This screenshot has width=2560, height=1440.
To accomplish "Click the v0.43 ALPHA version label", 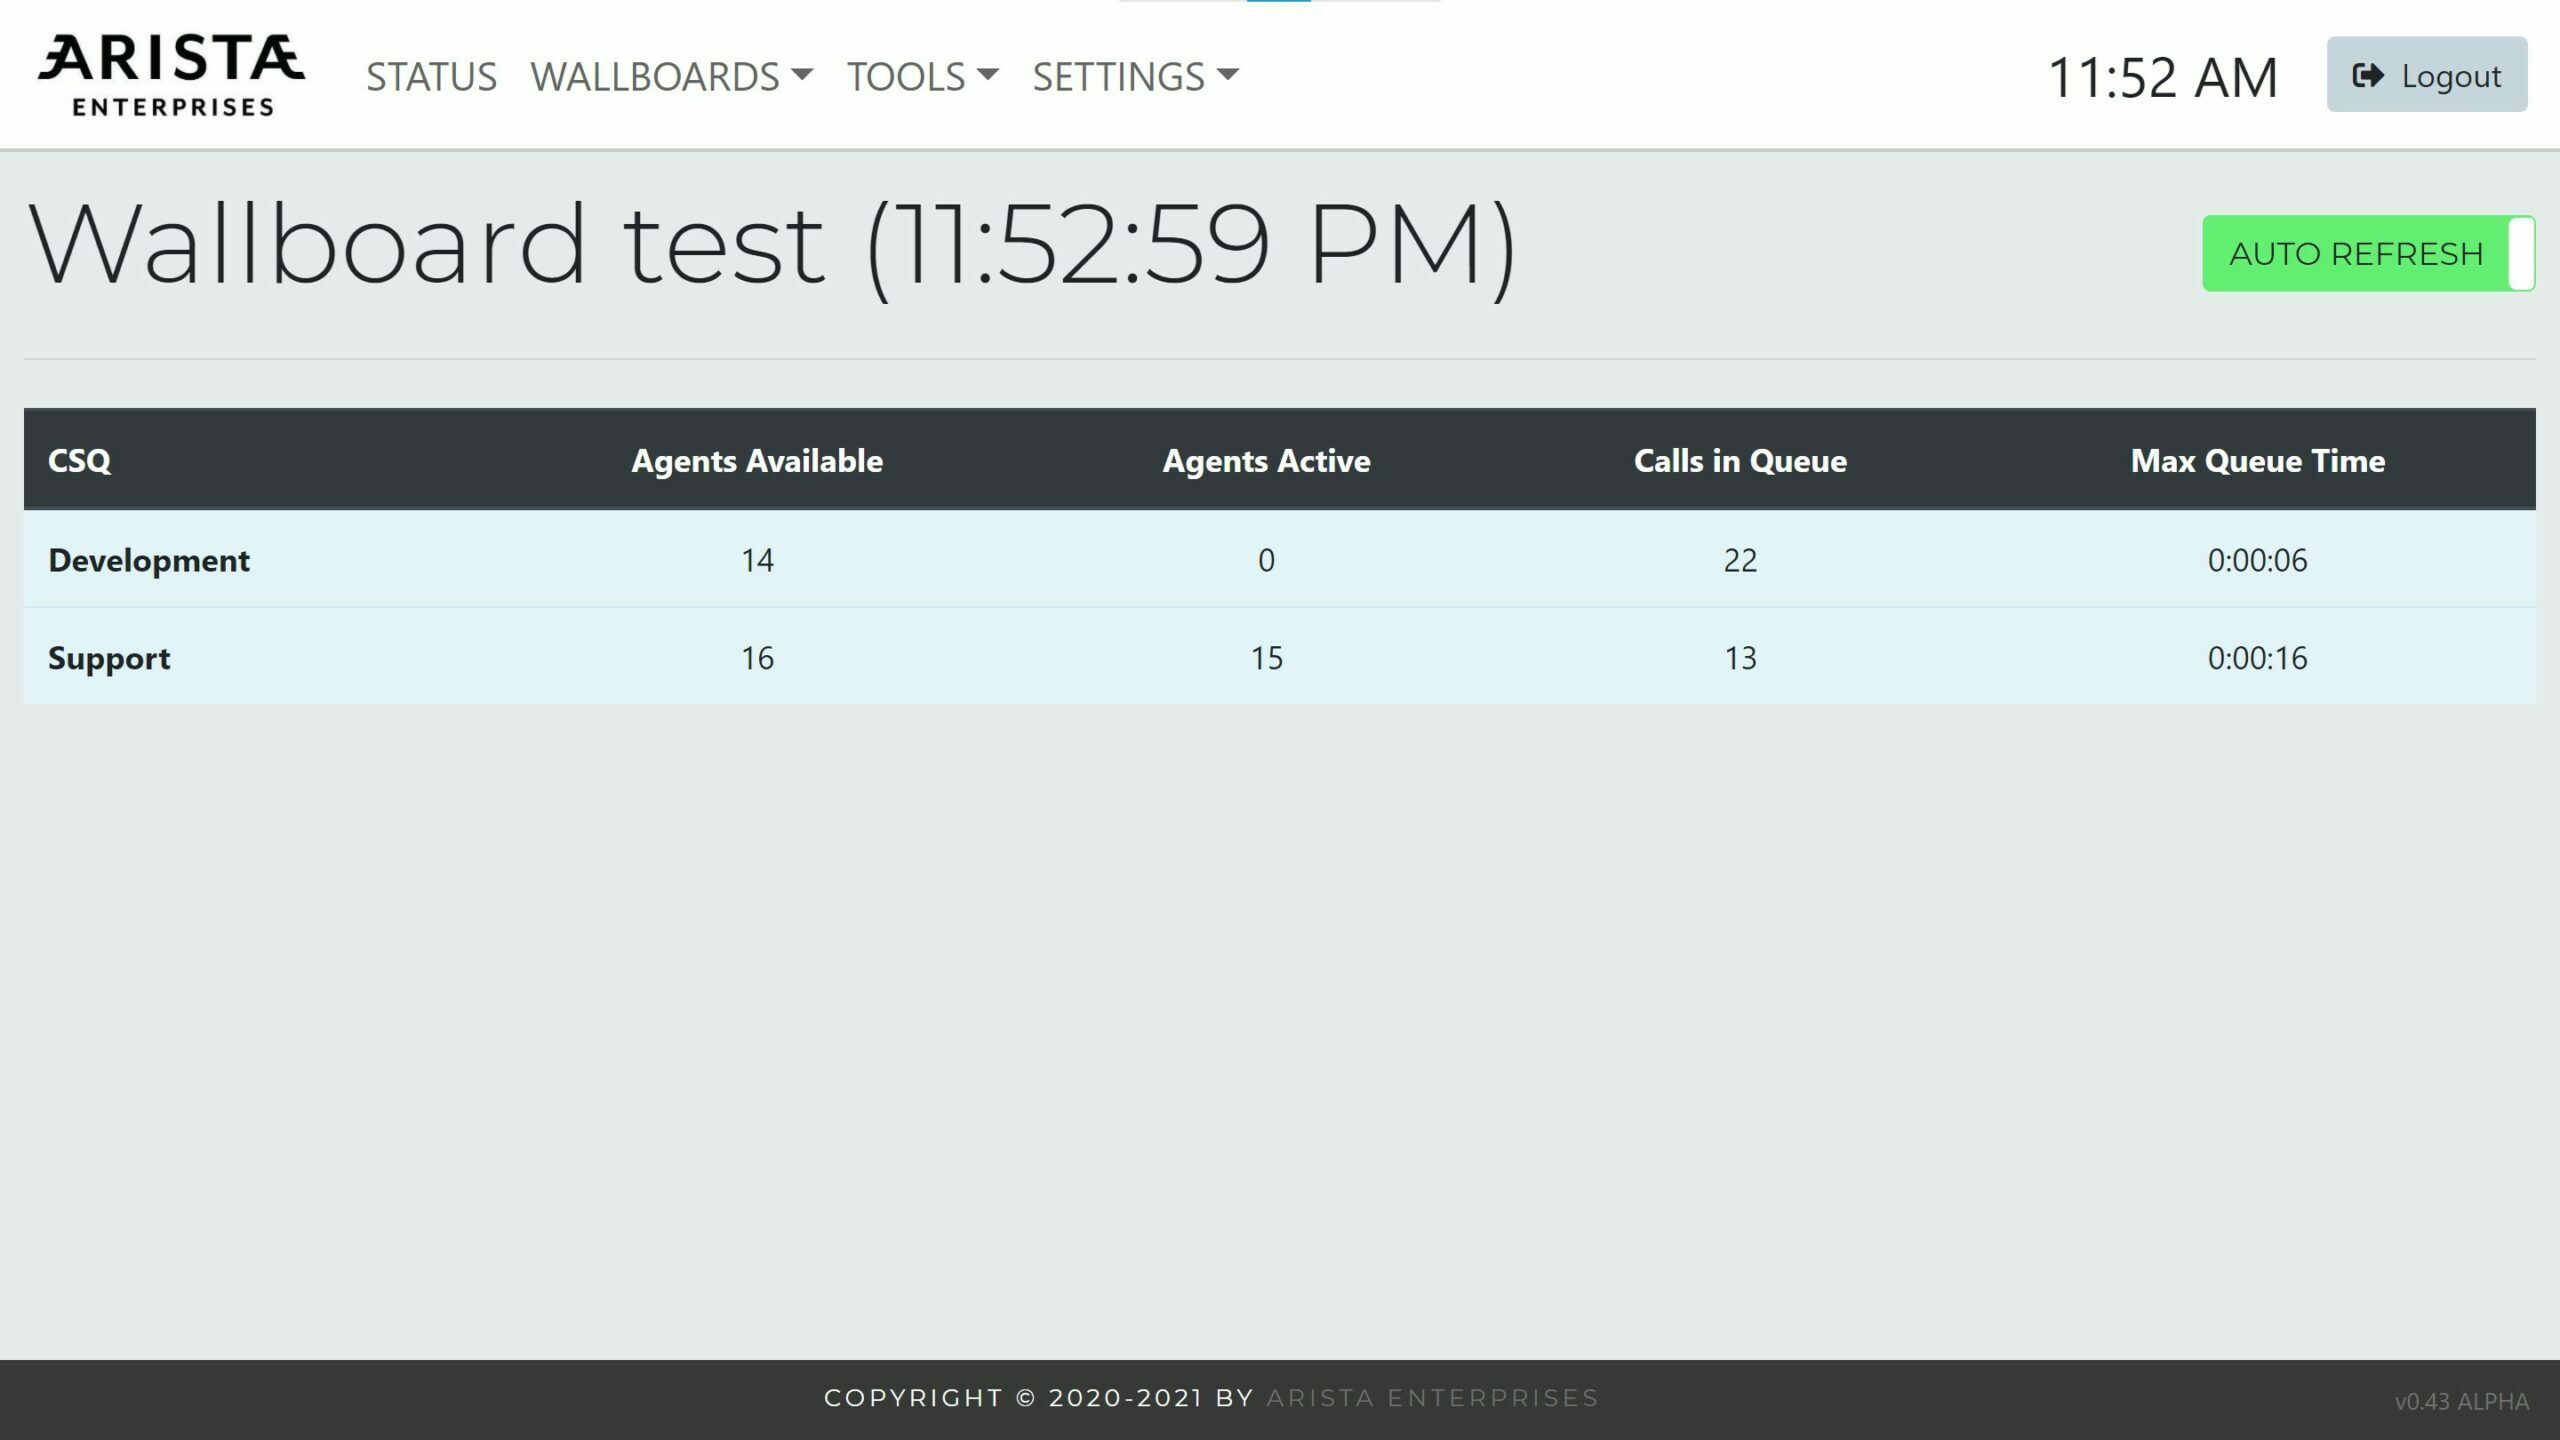I will [2461, 1402].
